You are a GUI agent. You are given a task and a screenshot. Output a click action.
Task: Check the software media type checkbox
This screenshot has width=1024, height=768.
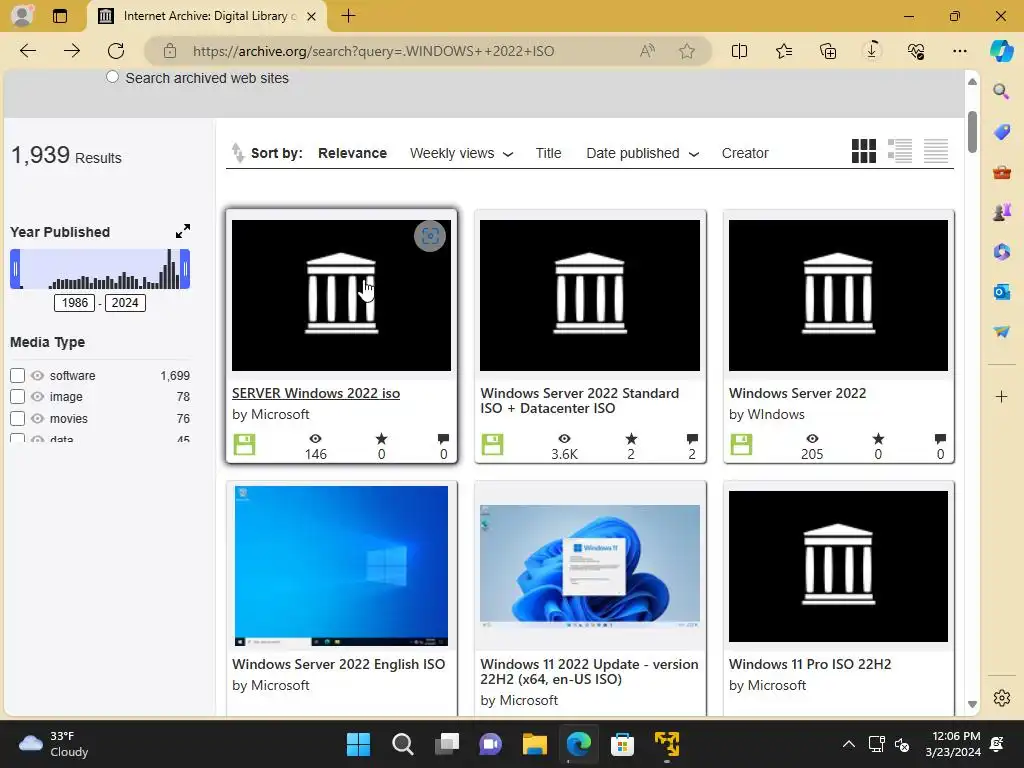click(18, 376)
